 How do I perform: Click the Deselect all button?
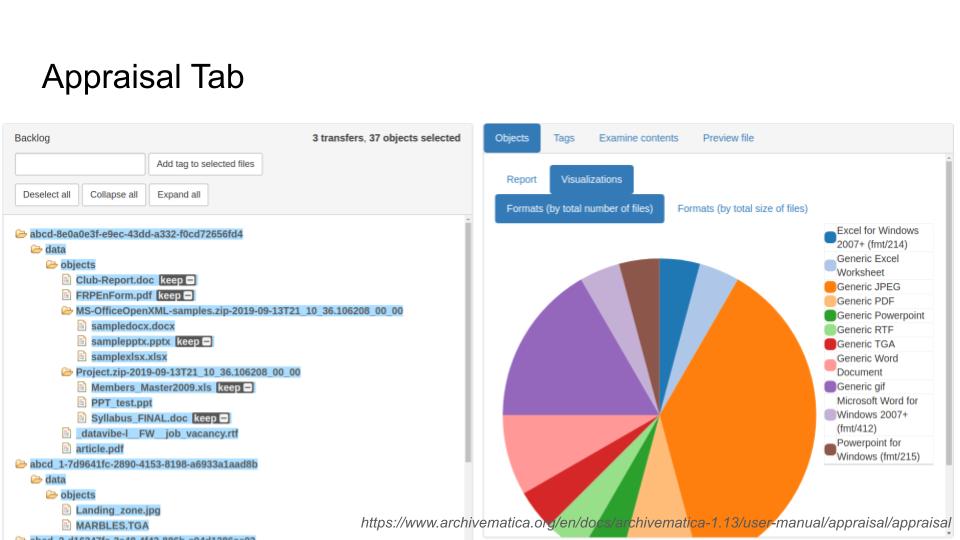point(47,195)
